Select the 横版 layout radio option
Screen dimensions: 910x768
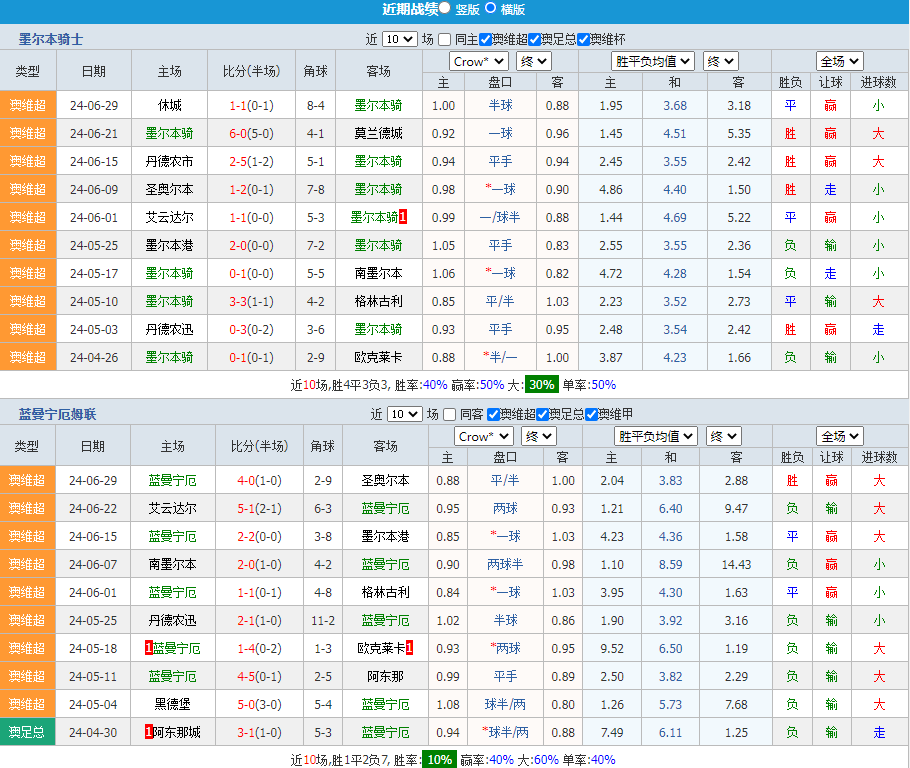(491, 8)
